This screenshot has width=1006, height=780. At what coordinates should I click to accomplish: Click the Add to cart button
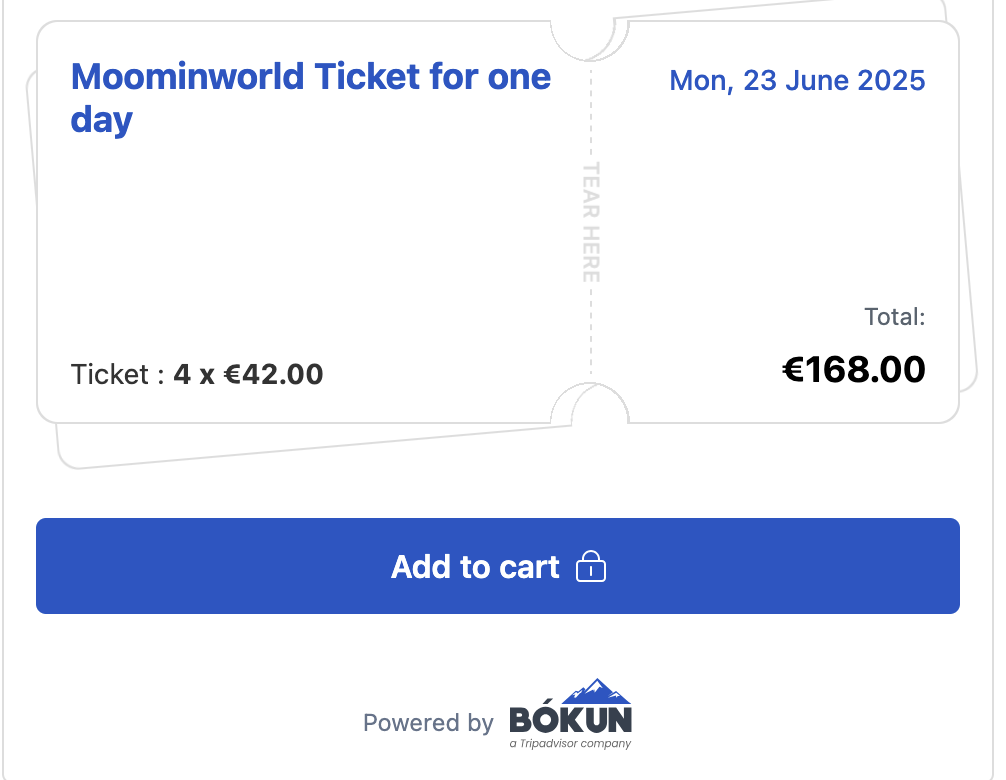pos(498,566)
